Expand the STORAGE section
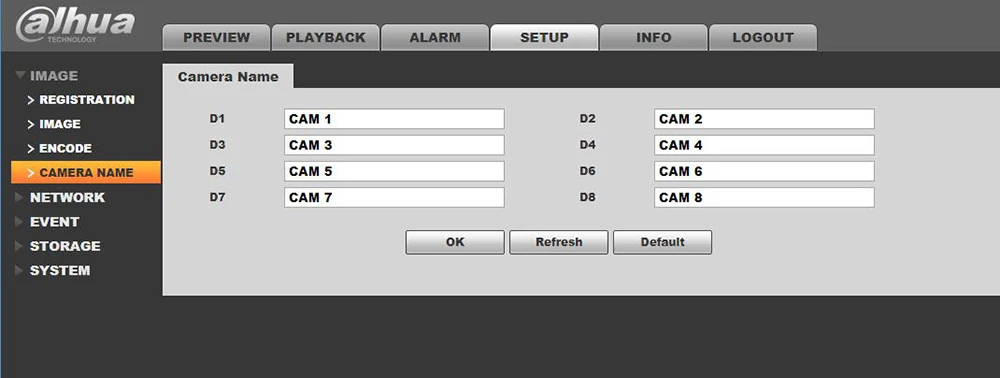Image resolution: width=1000 pixels, height=378 pixels. pos(64,246)
